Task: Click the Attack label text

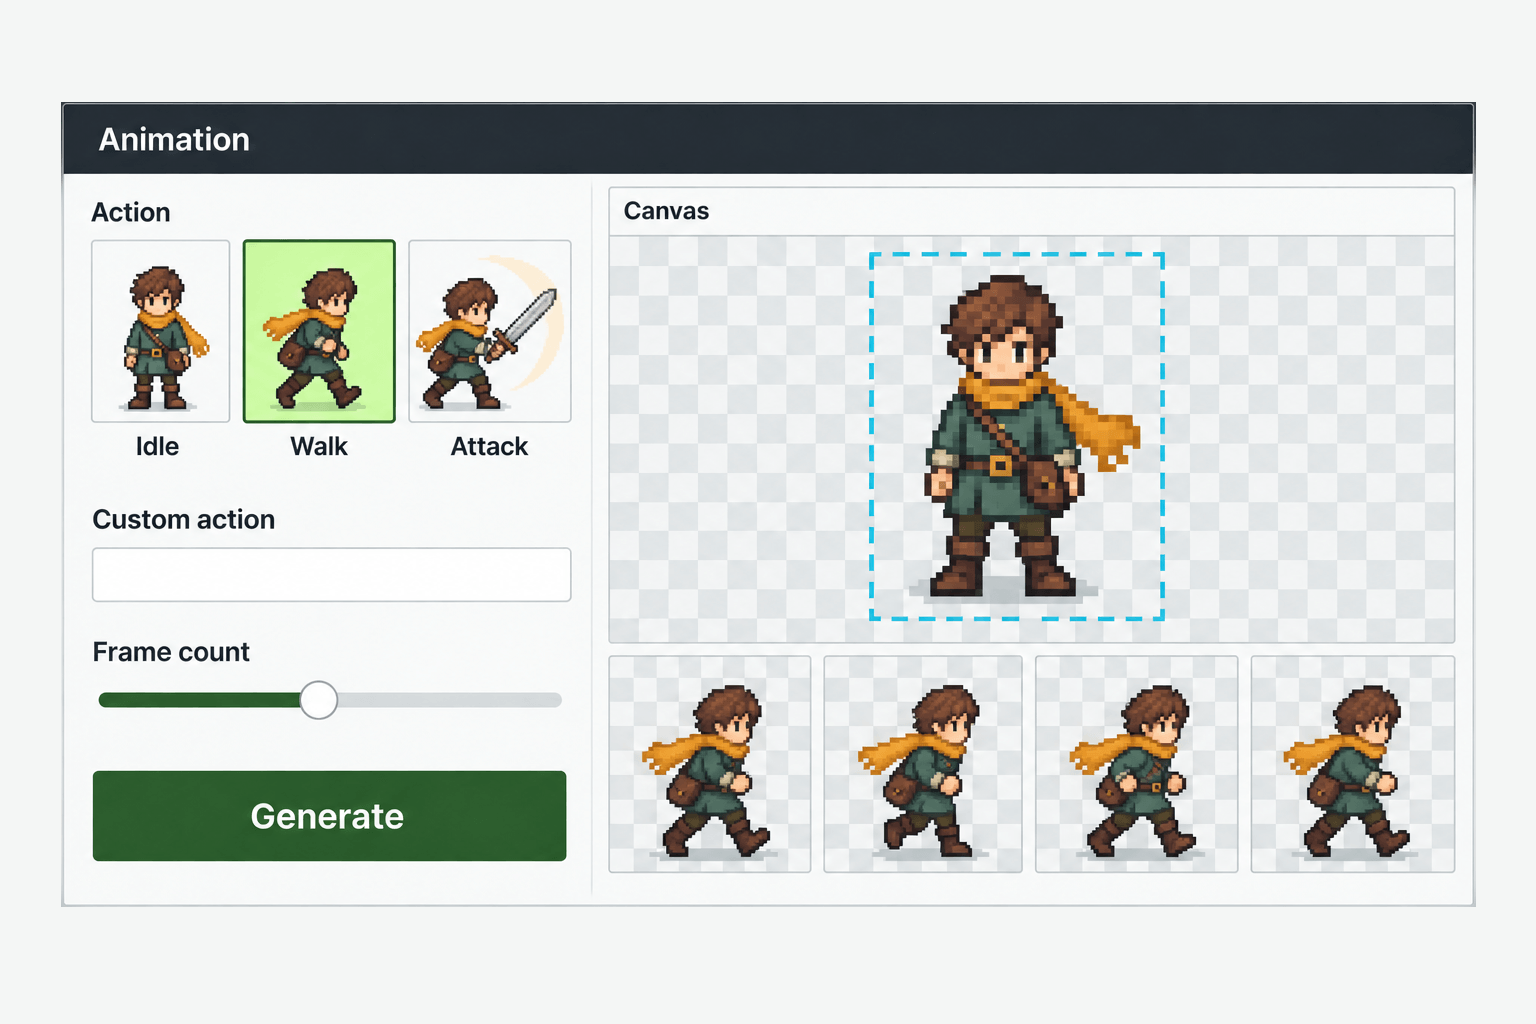Action: pyautogui.click(x=489, y=446)
